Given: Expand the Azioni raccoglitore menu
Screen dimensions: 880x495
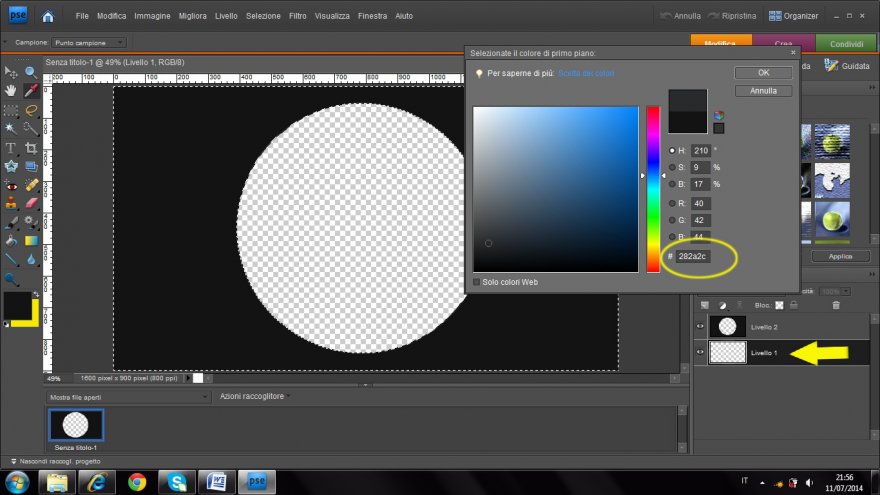Looking at the screenshot, I should (x=252, y=397).
